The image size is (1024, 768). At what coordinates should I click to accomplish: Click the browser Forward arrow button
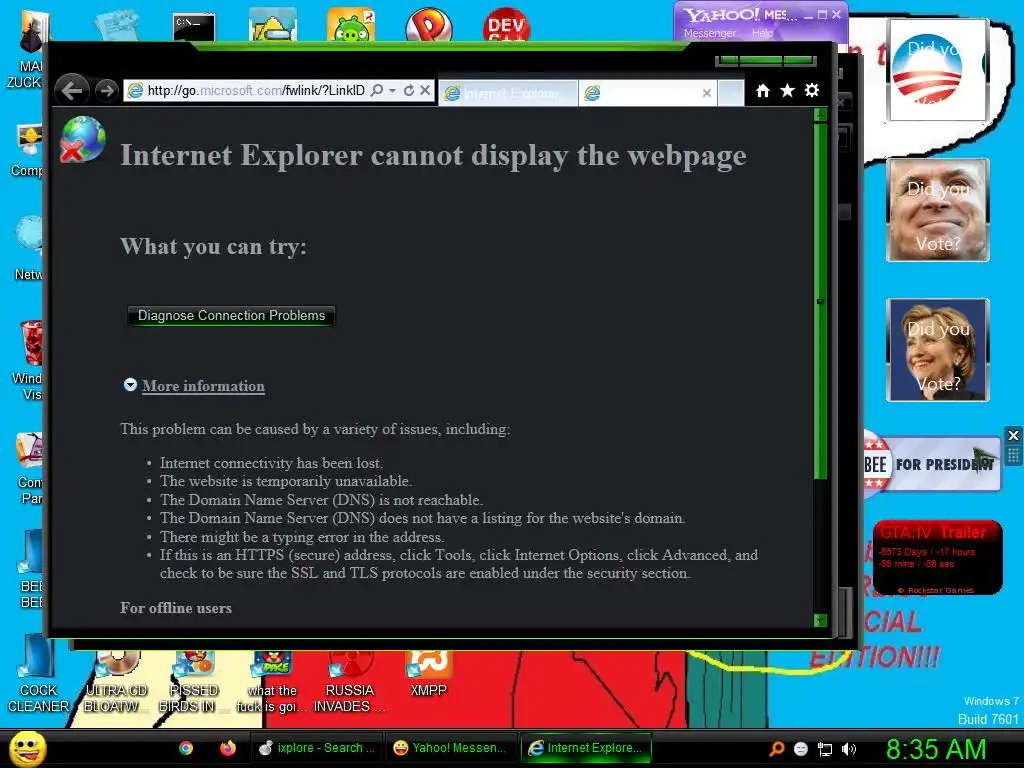click(106, 90)
